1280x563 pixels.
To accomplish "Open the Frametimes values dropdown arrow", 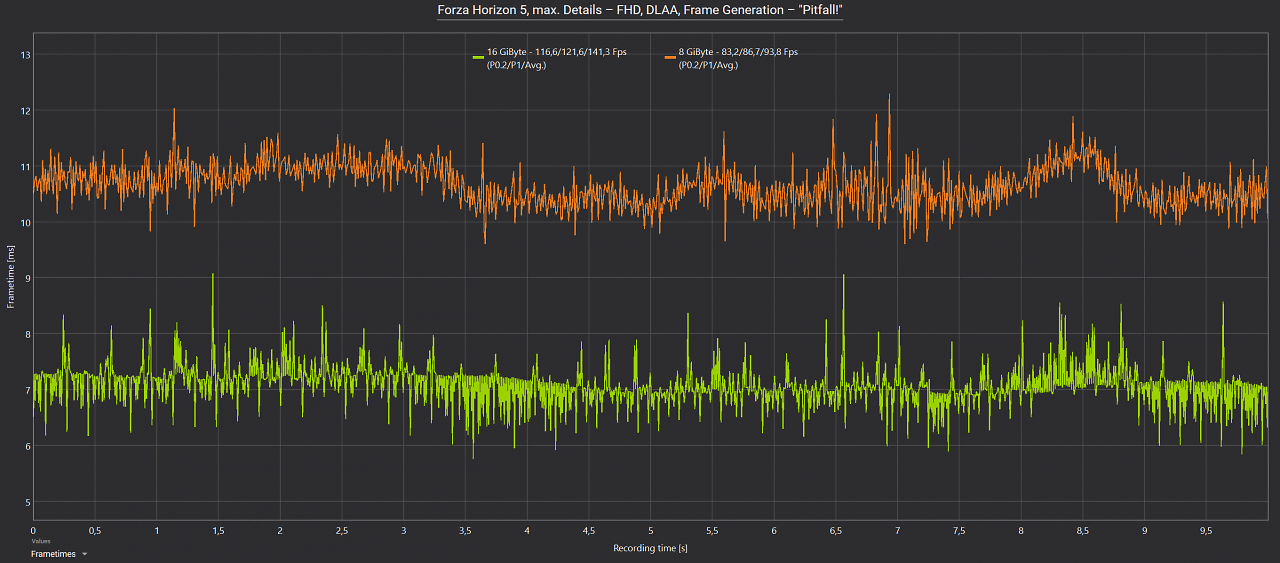I will (85, 553).
